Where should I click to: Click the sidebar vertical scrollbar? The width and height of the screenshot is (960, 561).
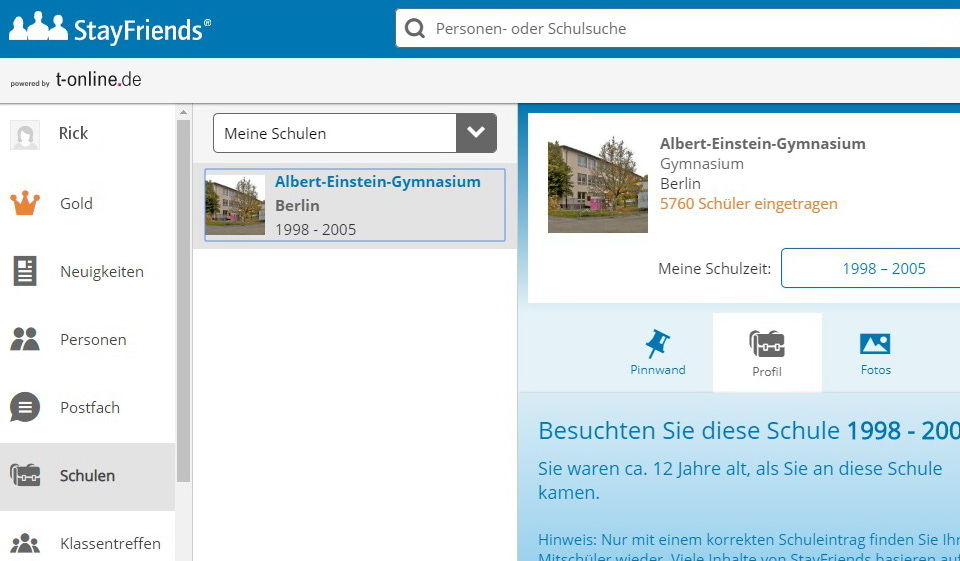click(183, 300)
